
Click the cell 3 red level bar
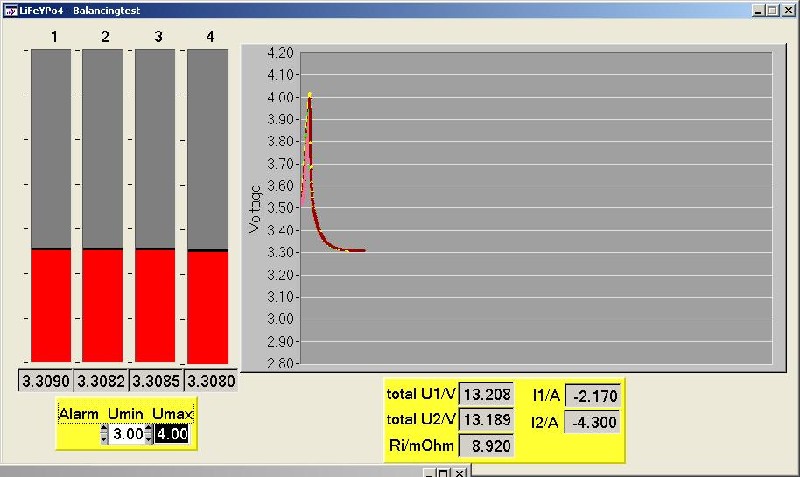click(155, 305)
